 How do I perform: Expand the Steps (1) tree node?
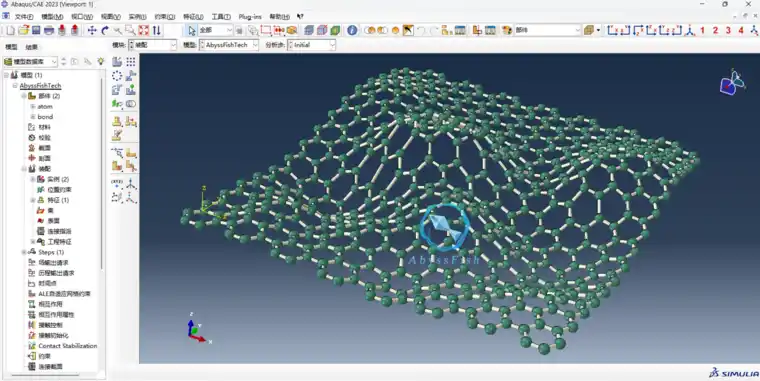pos(24,252)
